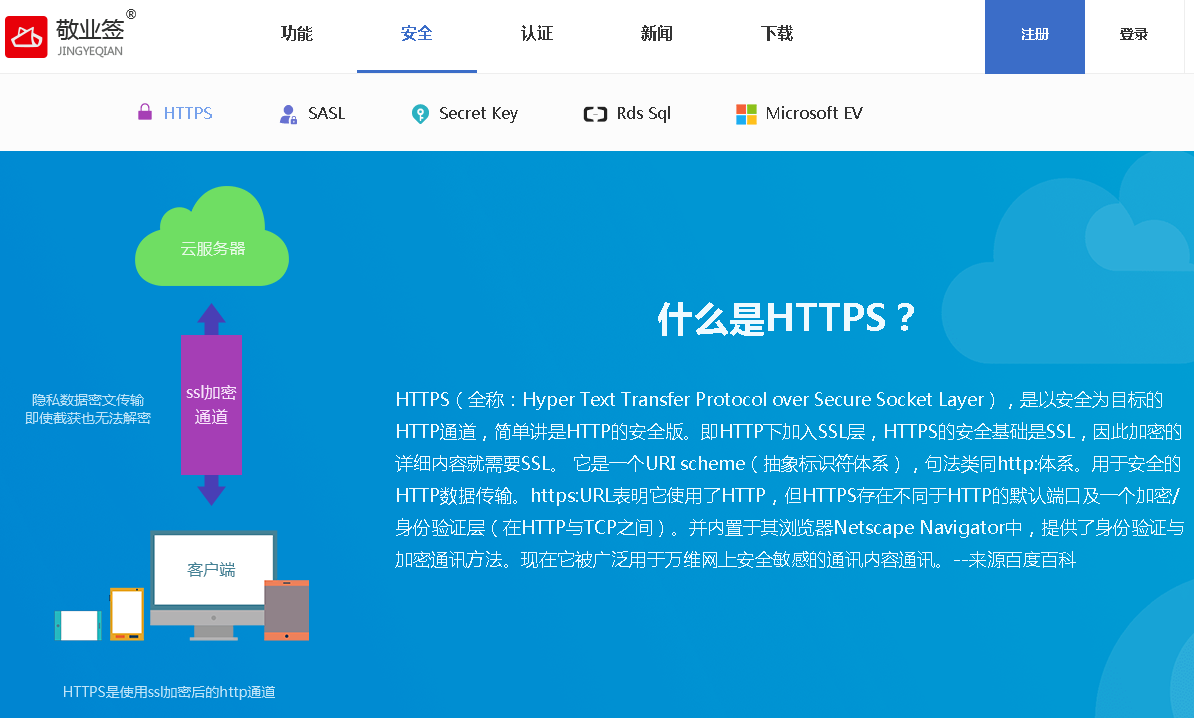Click the Rds Sql bracket icon
This screenshot has height=718, width=1194.
click(x=595, y=114)
